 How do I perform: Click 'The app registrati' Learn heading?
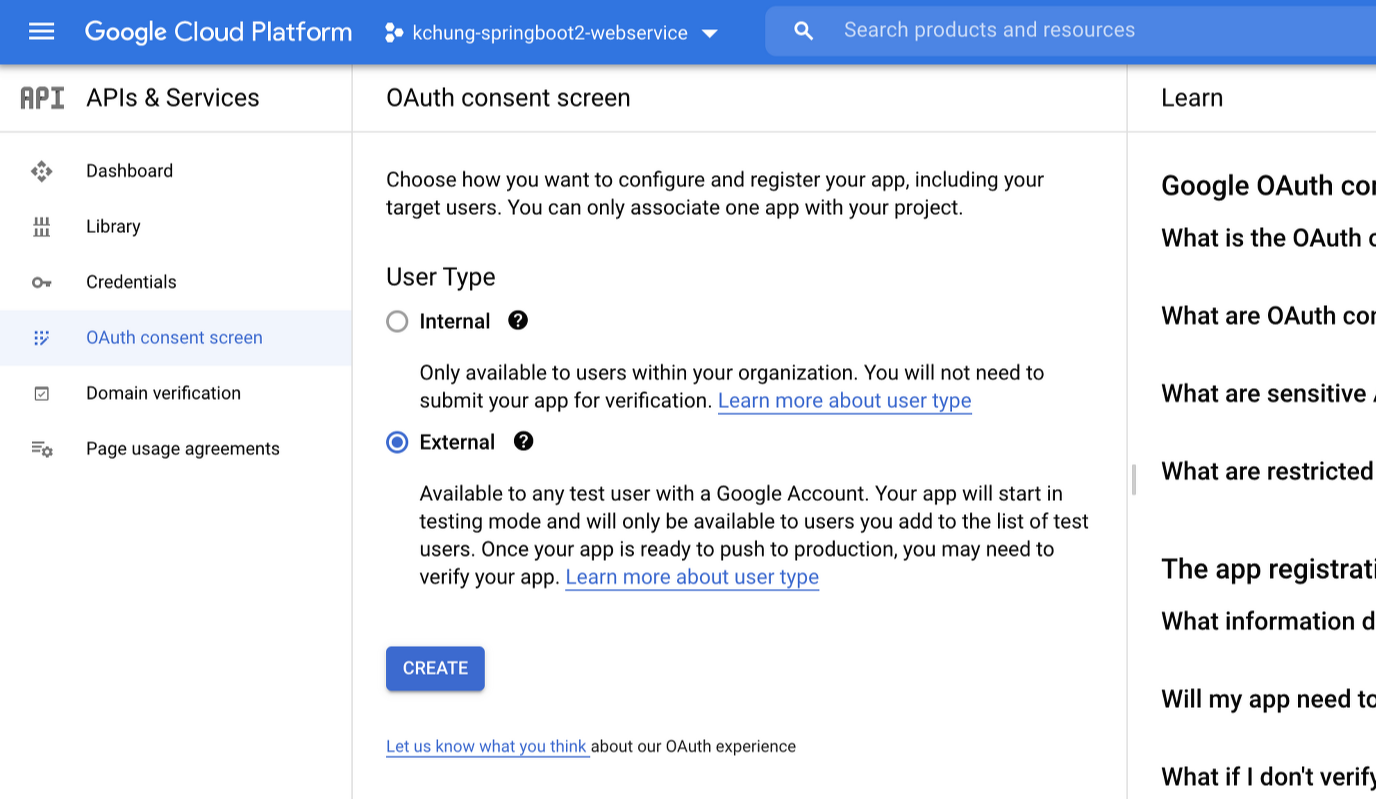tap(1268, 569)
